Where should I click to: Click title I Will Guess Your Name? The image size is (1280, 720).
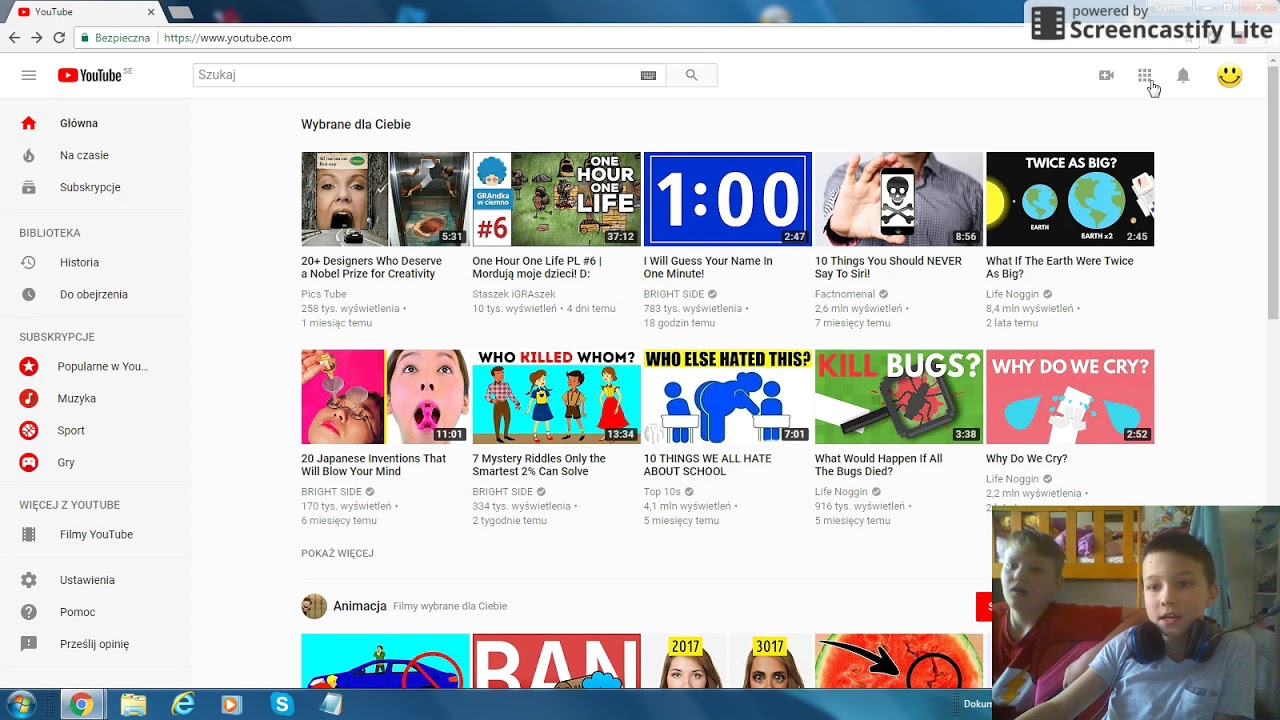(708, 267)
